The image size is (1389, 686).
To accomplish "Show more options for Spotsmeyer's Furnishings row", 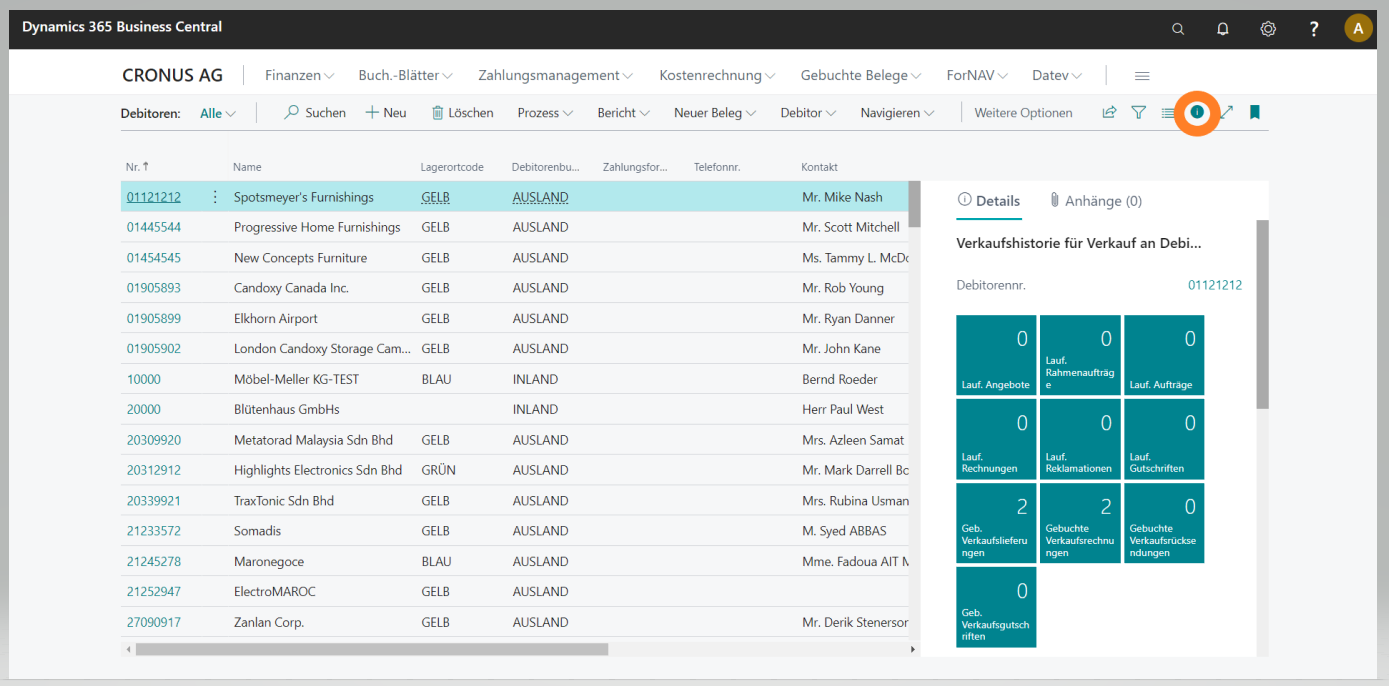I will coord(215,197).
